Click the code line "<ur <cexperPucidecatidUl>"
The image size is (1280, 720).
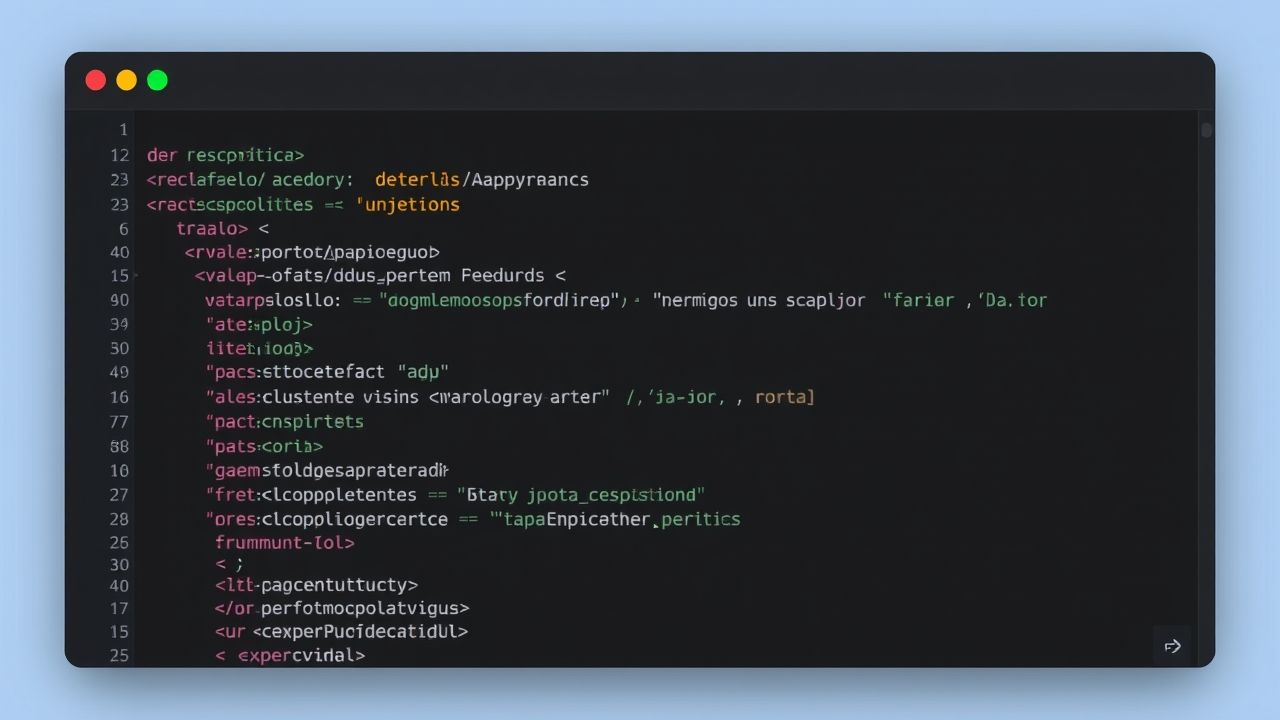(341, 632)
